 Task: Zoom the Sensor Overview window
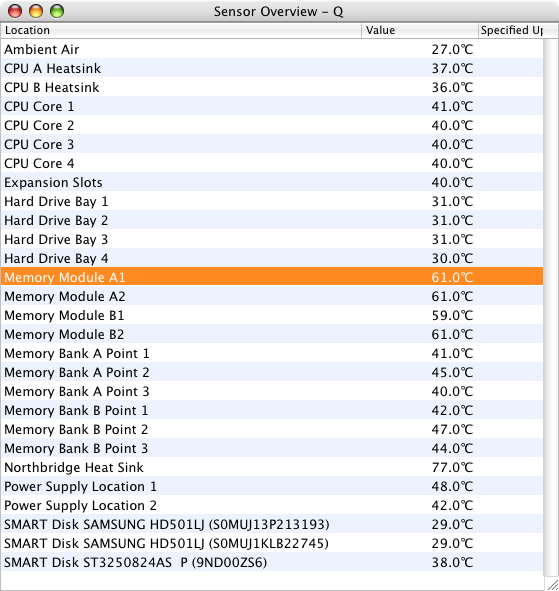(x=57, y=11)
